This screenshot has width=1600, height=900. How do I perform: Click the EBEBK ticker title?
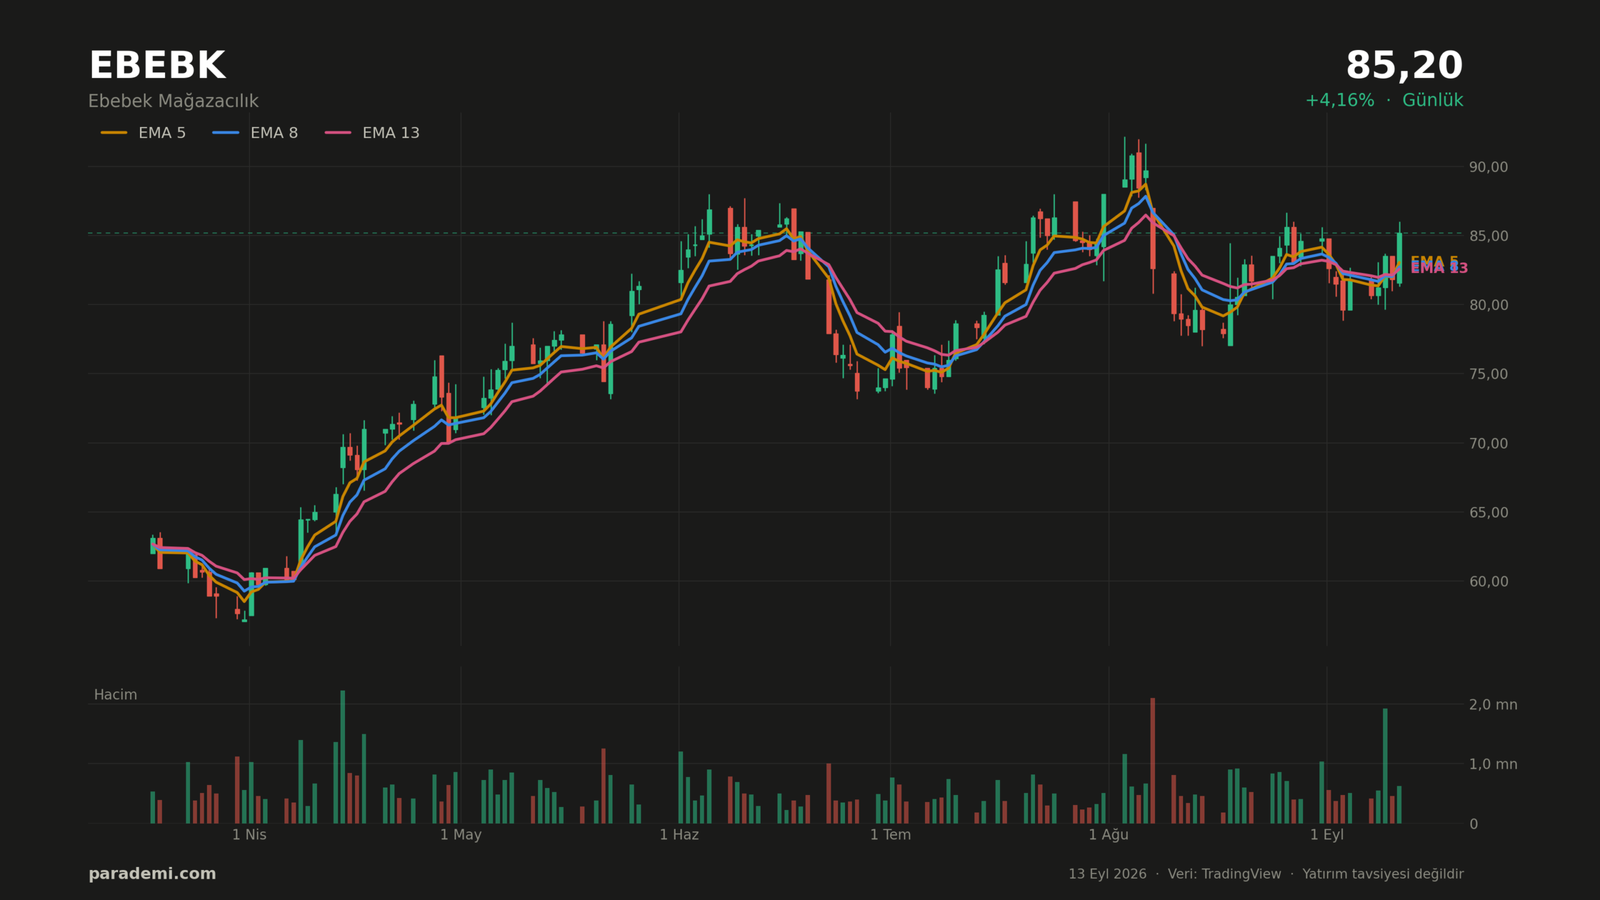[x=157, y=67]
